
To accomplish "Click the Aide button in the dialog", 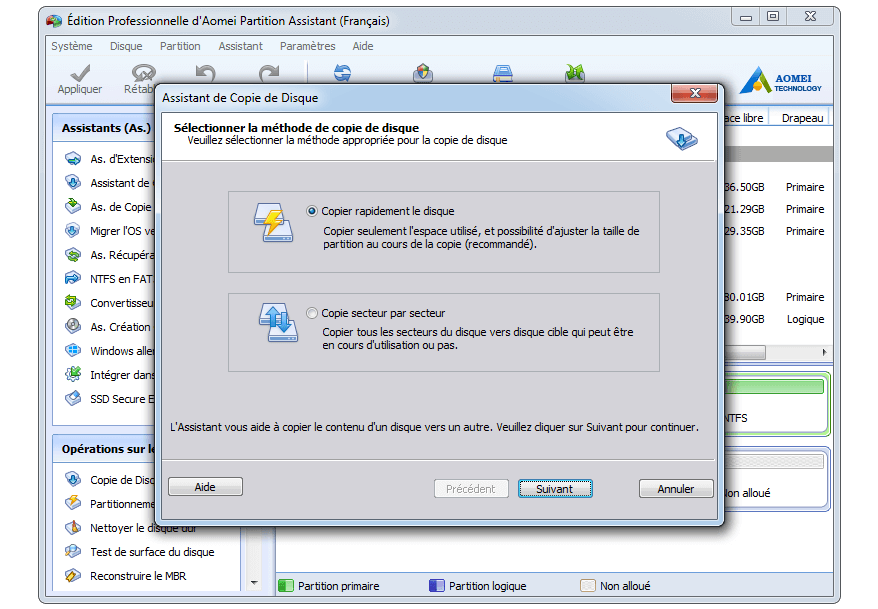I will click(205, 488).
